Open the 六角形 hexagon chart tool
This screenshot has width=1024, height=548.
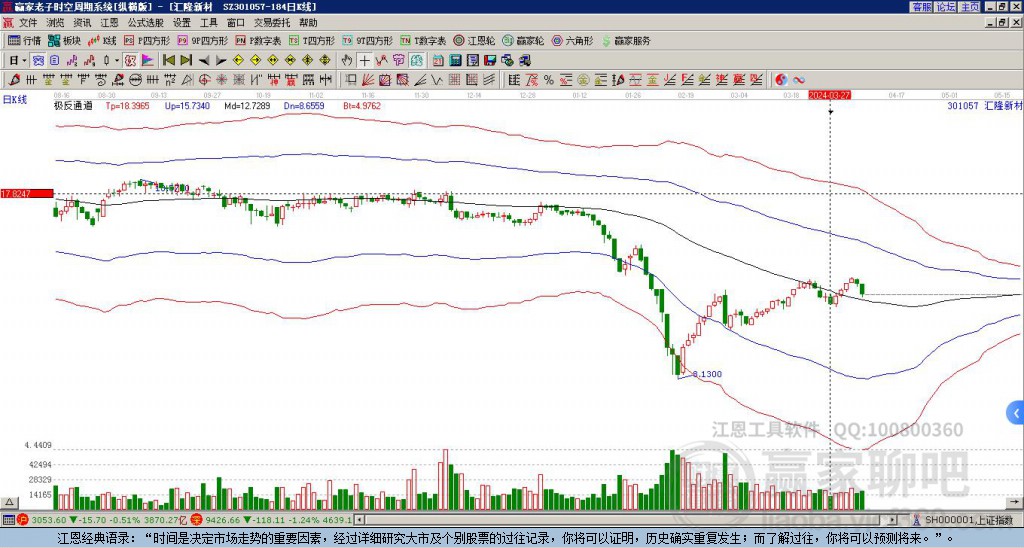574,41
